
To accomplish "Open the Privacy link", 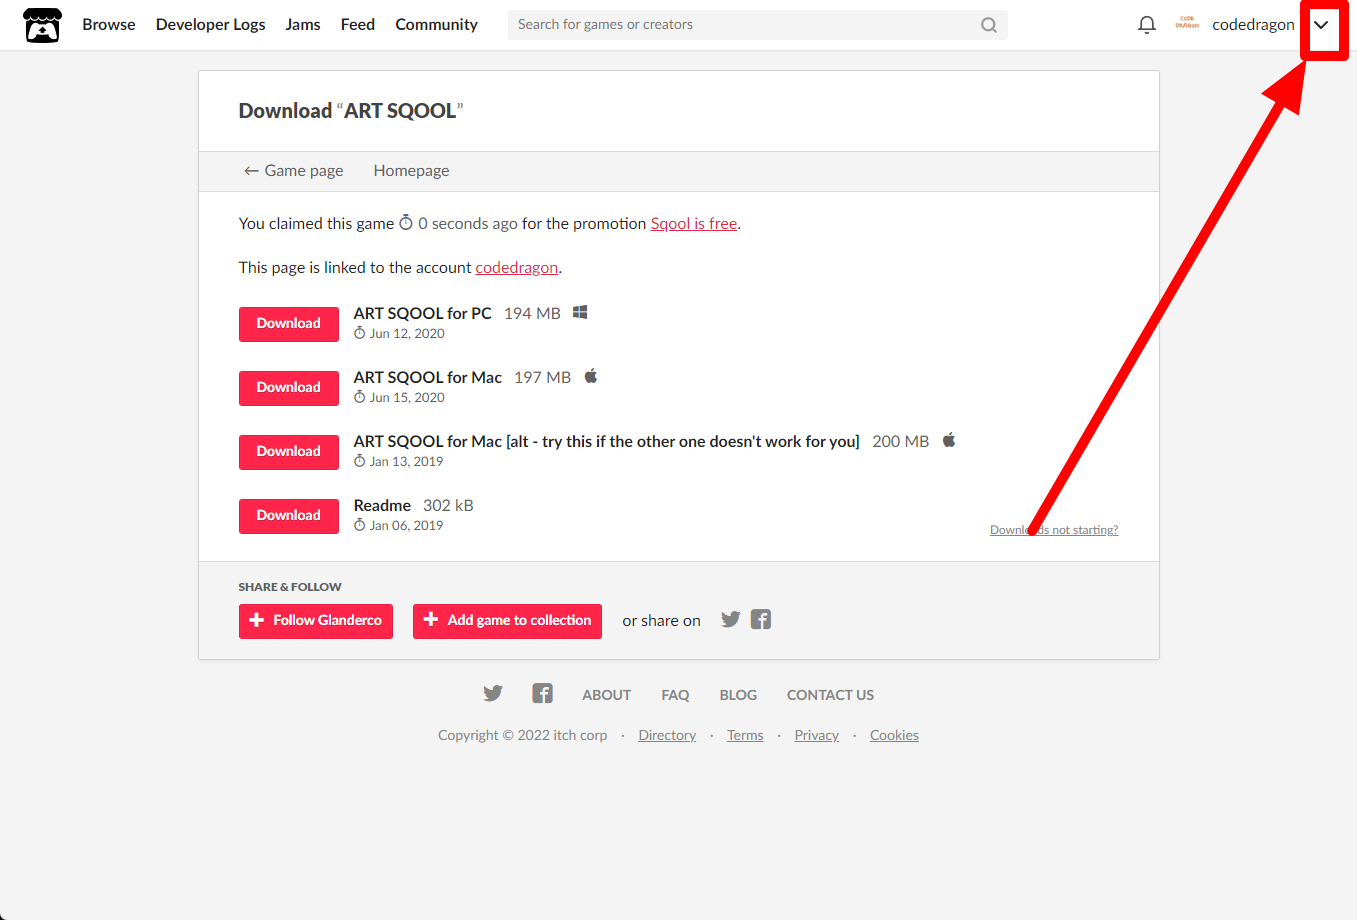I will (x=817, y=735).
